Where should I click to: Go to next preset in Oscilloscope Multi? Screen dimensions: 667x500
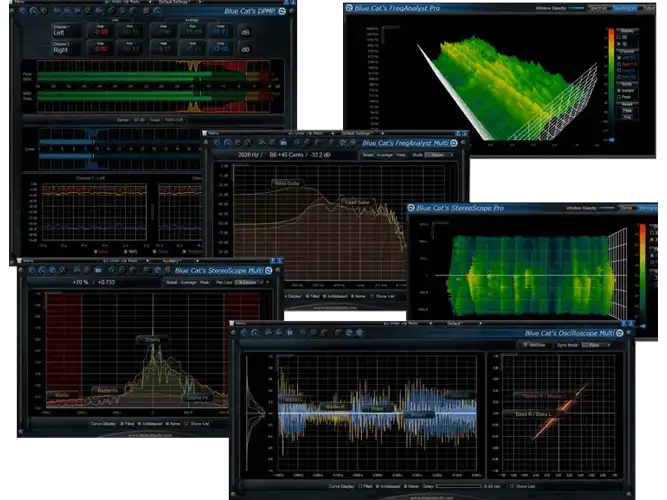pyautogui.click(x=481, y=323)
